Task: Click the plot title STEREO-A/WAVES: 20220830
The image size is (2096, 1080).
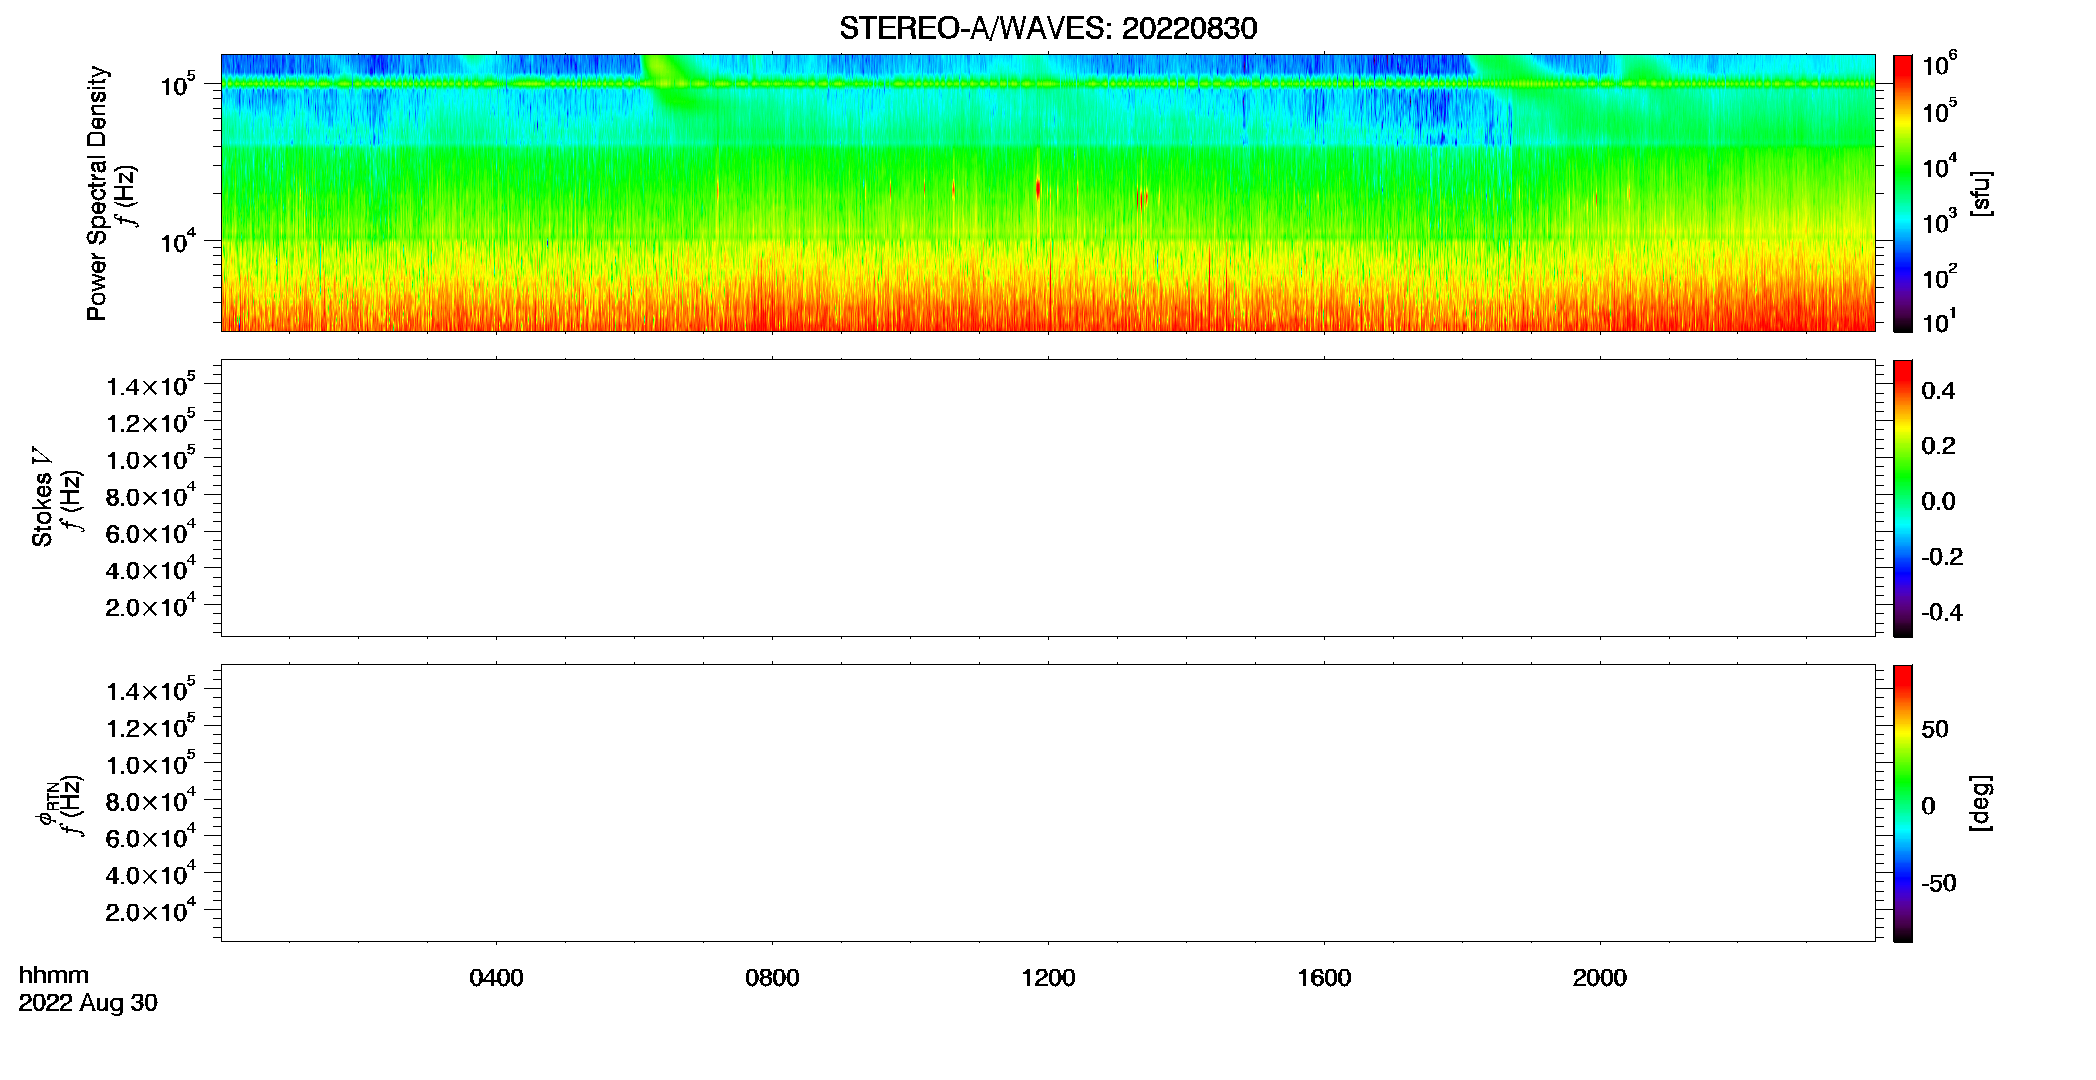Action: [1048, 28]
